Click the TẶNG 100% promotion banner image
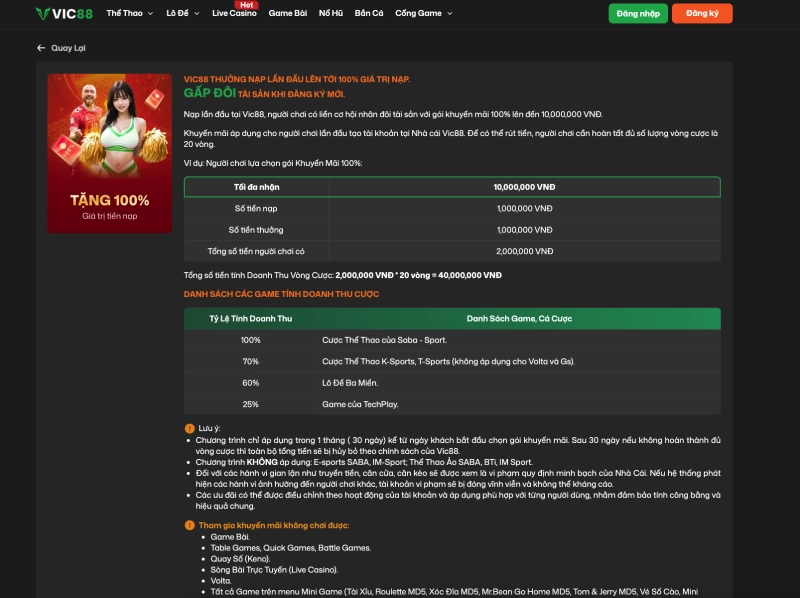The height and width of the screenshot is (598, 800). coord(110,153)
